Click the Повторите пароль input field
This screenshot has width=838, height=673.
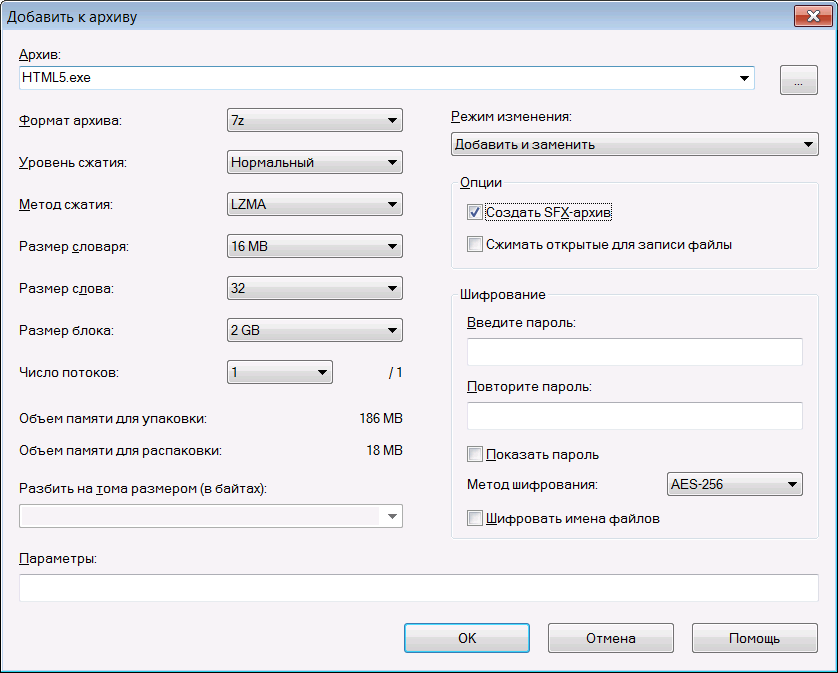click(634, 416)
